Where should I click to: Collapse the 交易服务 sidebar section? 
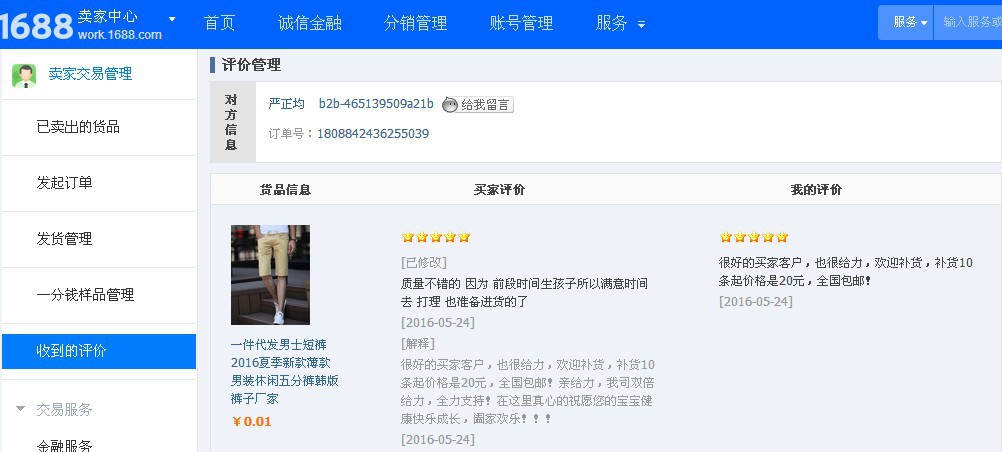click(x=21, y=409)
